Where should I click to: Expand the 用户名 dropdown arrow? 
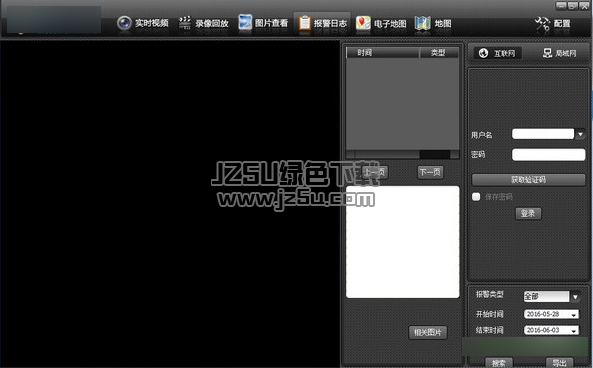coord(581,134)
